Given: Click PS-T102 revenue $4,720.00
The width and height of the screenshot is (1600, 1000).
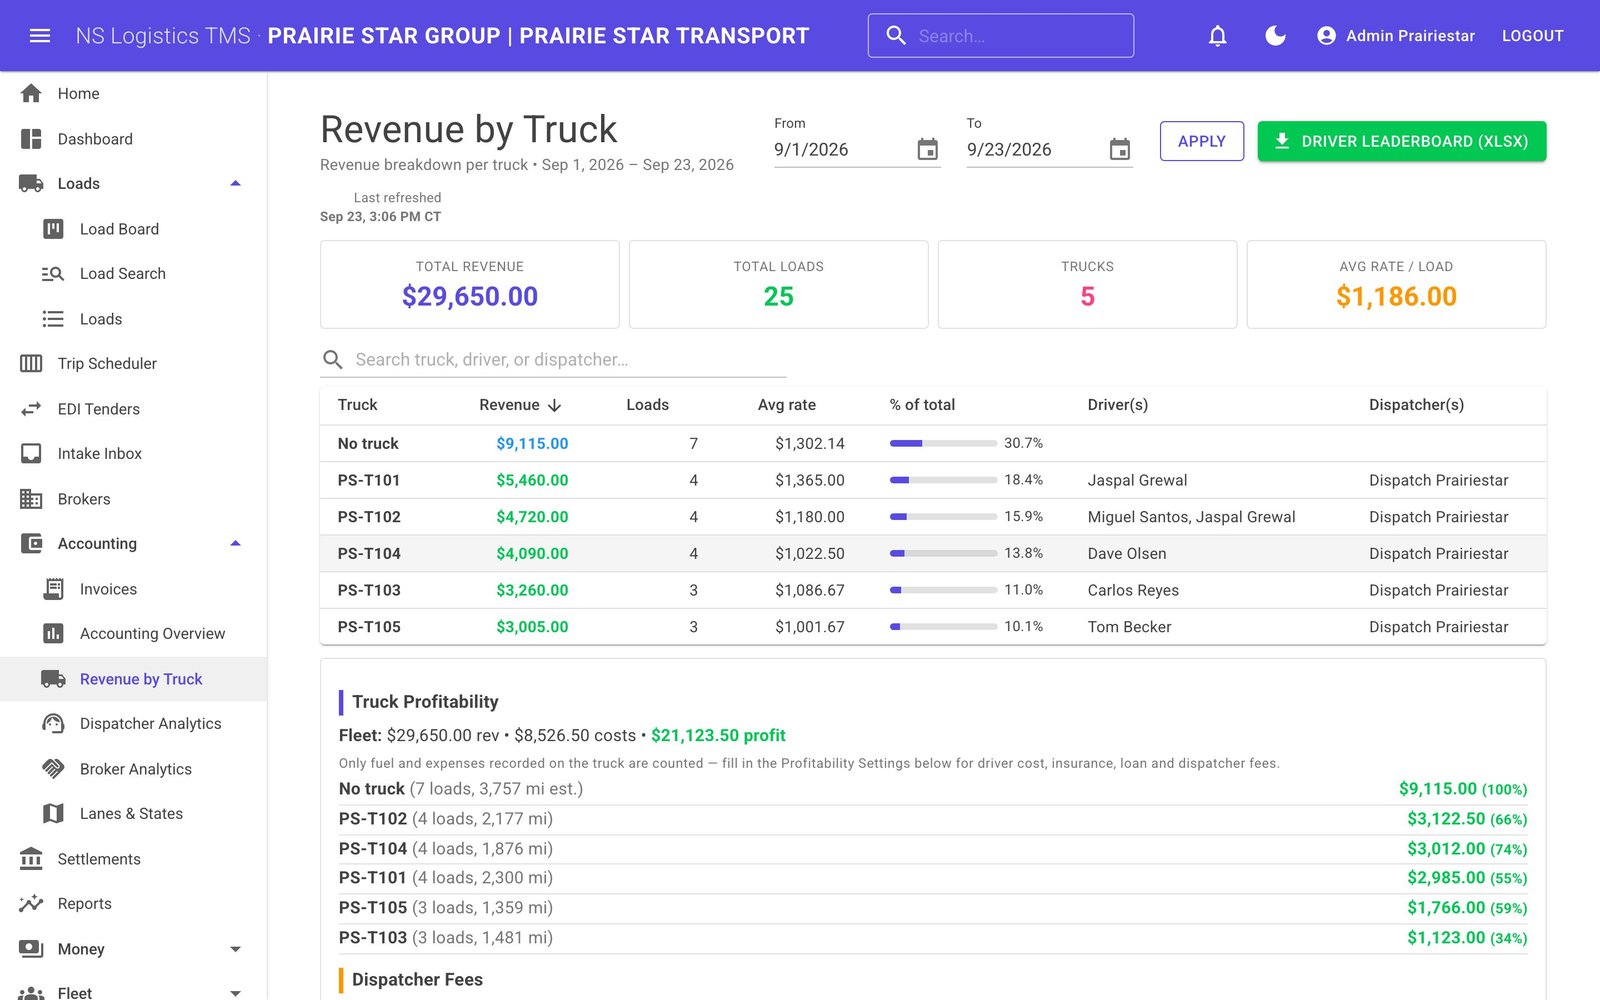Looking at the screenshot, I should click(532, 517).
